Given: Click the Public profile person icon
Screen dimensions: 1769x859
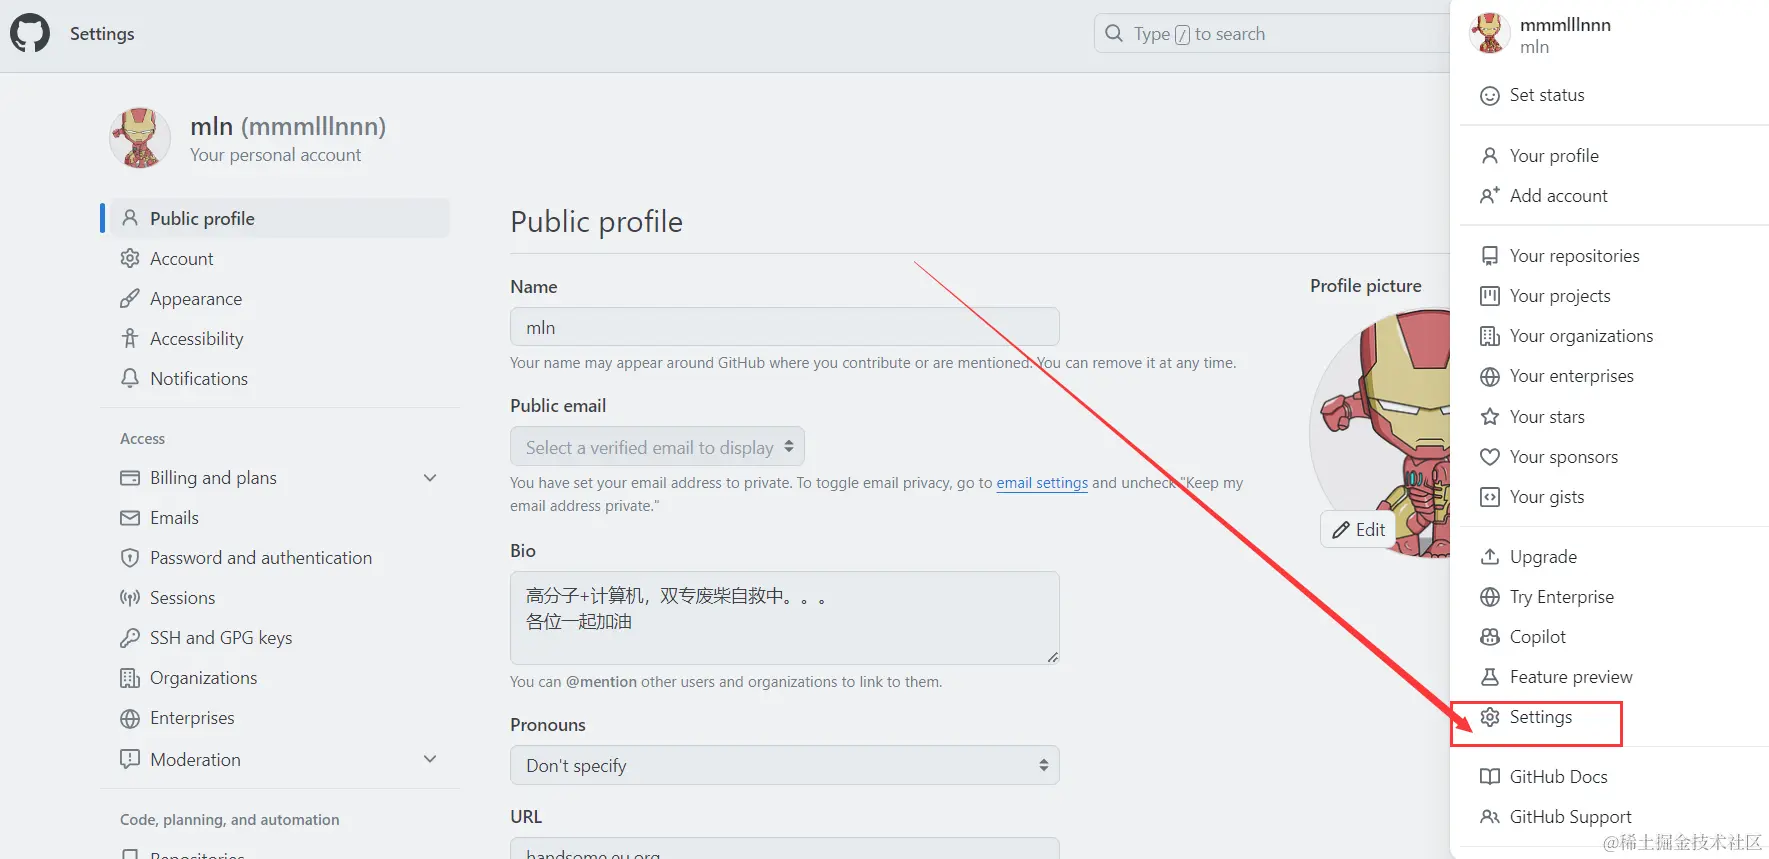Looking at the screenshot, I should [130, 218].
